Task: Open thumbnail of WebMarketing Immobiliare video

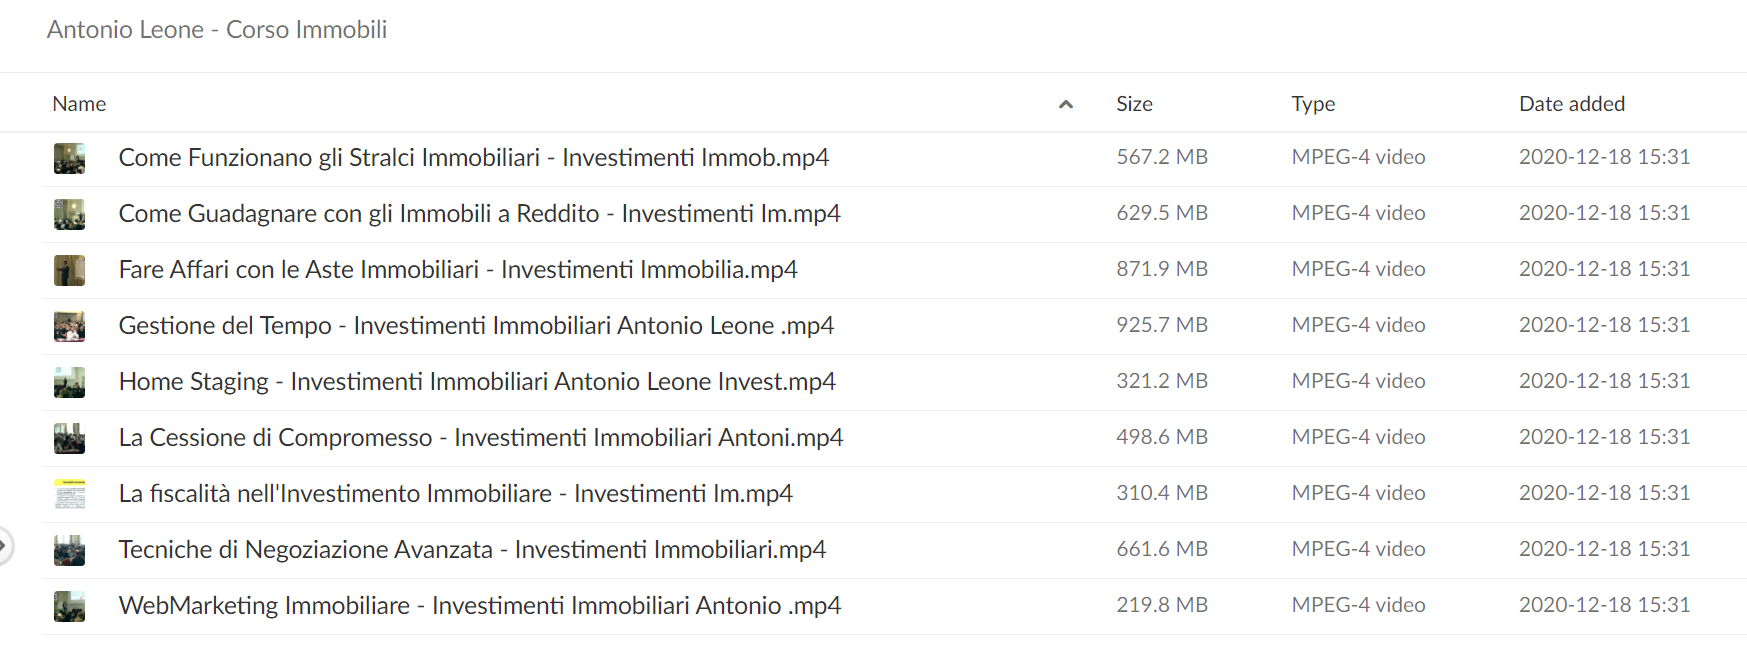Action: [69, 606]
